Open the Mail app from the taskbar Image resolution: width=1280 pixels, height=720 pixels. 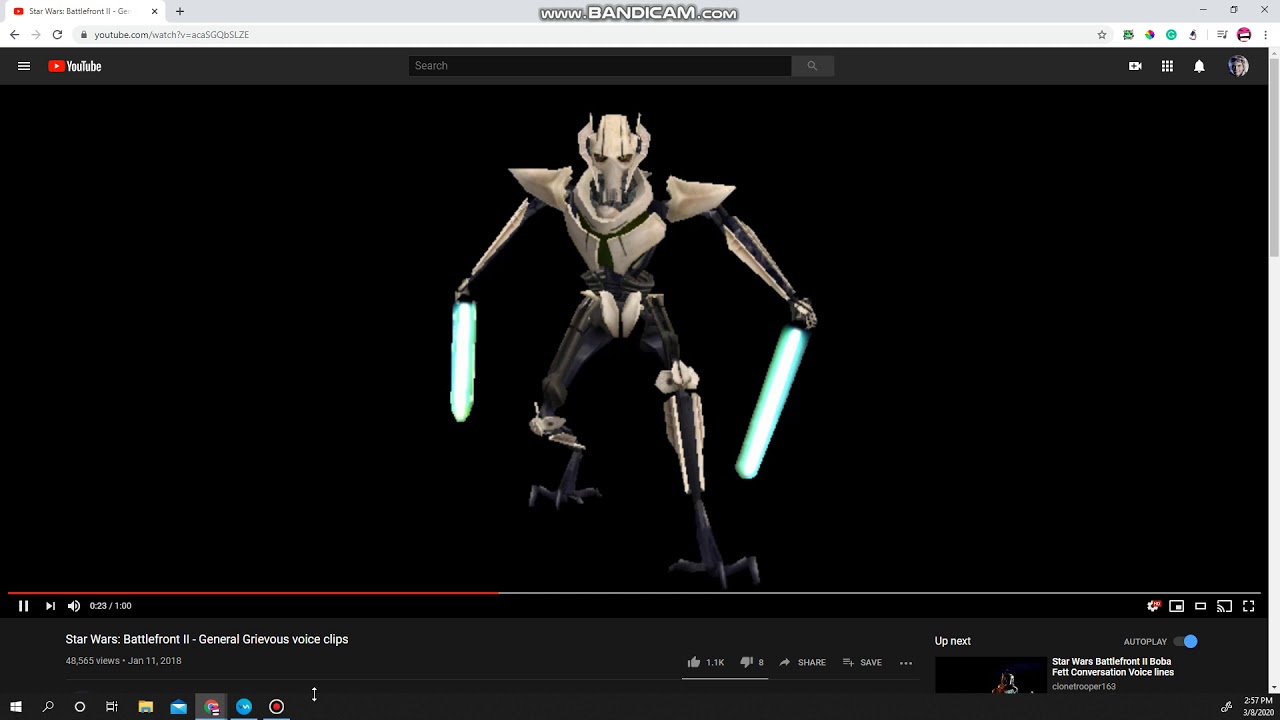[178, 707]
